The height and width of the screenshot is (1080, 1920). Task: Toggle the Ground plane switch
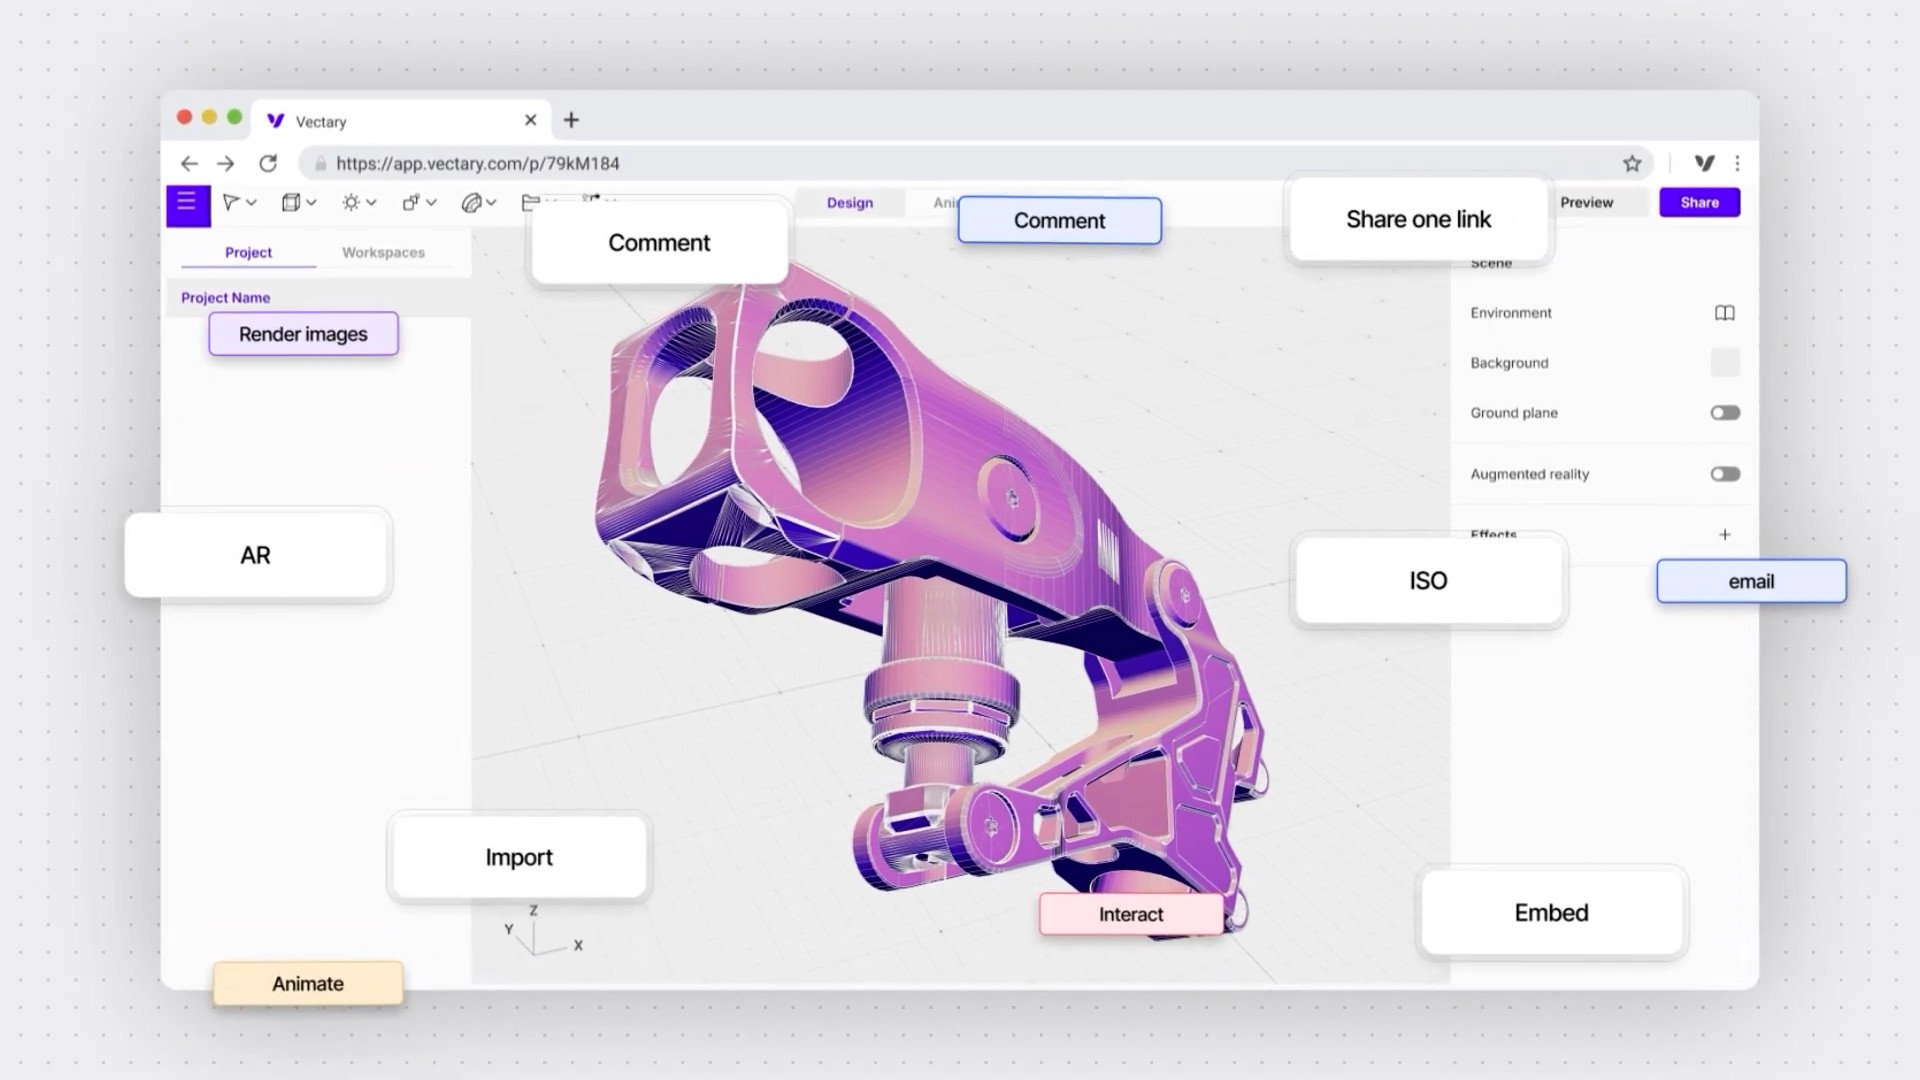pyautogui.click(x=1724, y=413)
